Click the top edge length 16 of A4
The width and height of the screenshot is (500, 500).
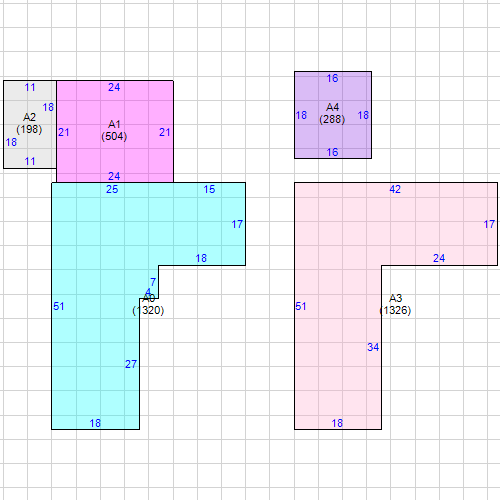tap(332, 78)
